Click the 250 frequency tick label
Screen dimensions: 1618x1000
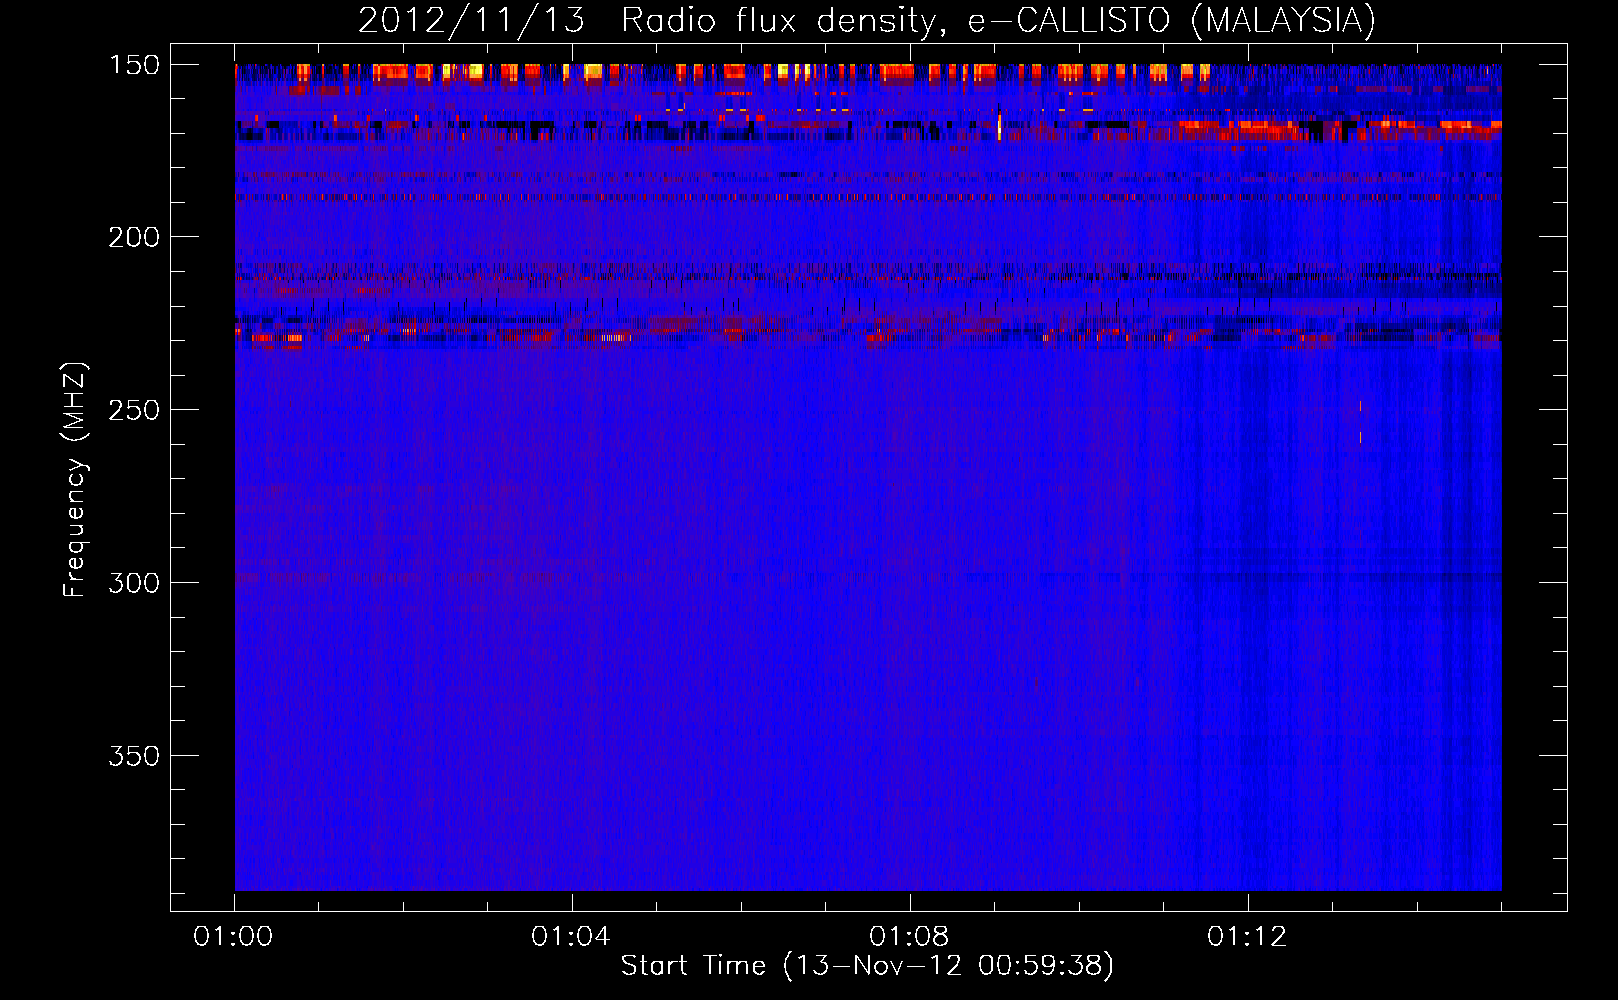click(x=134, y=410)
